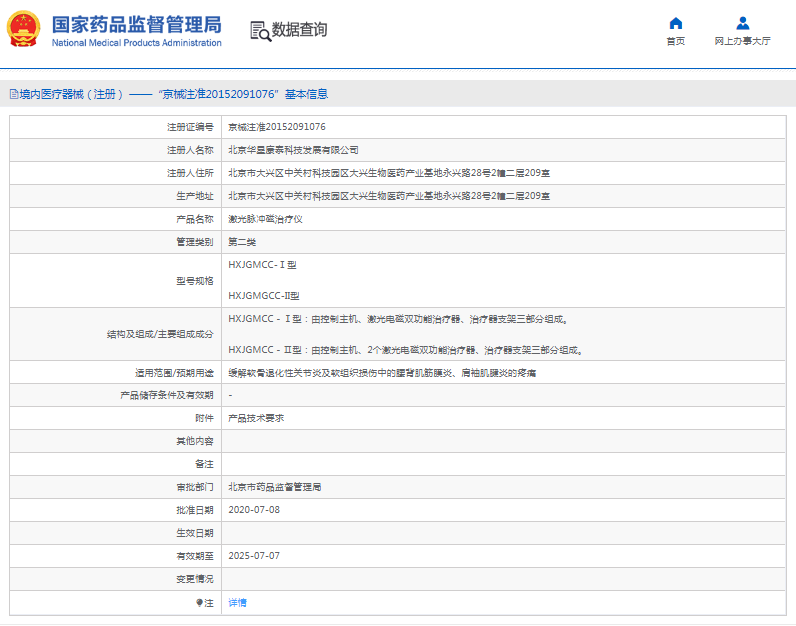Click approval department 北京市药品监督管理局
Screen dimensions: 796x626
pyautogui.click(x=275, y=487)
